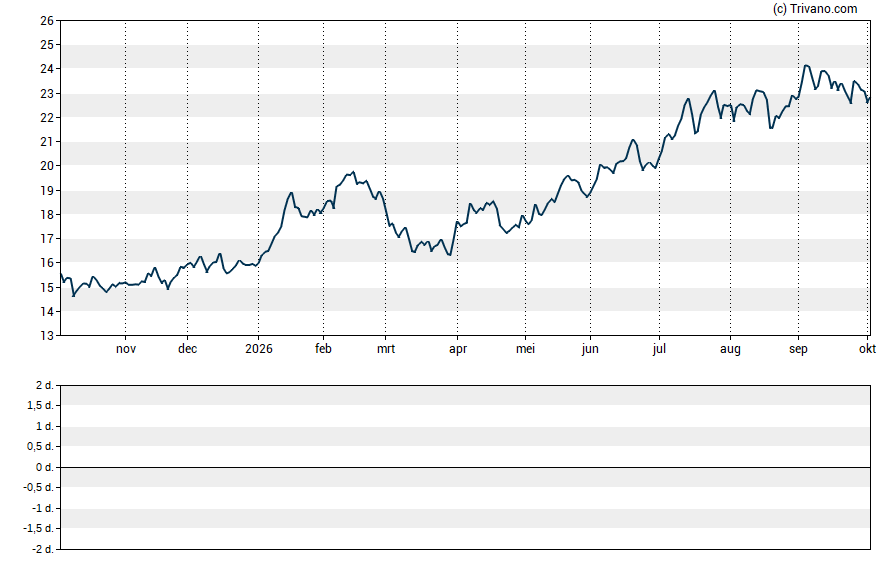Click the 'feb' month label
Viewport: 888px width, 565px height.
(x=323, y=349)
